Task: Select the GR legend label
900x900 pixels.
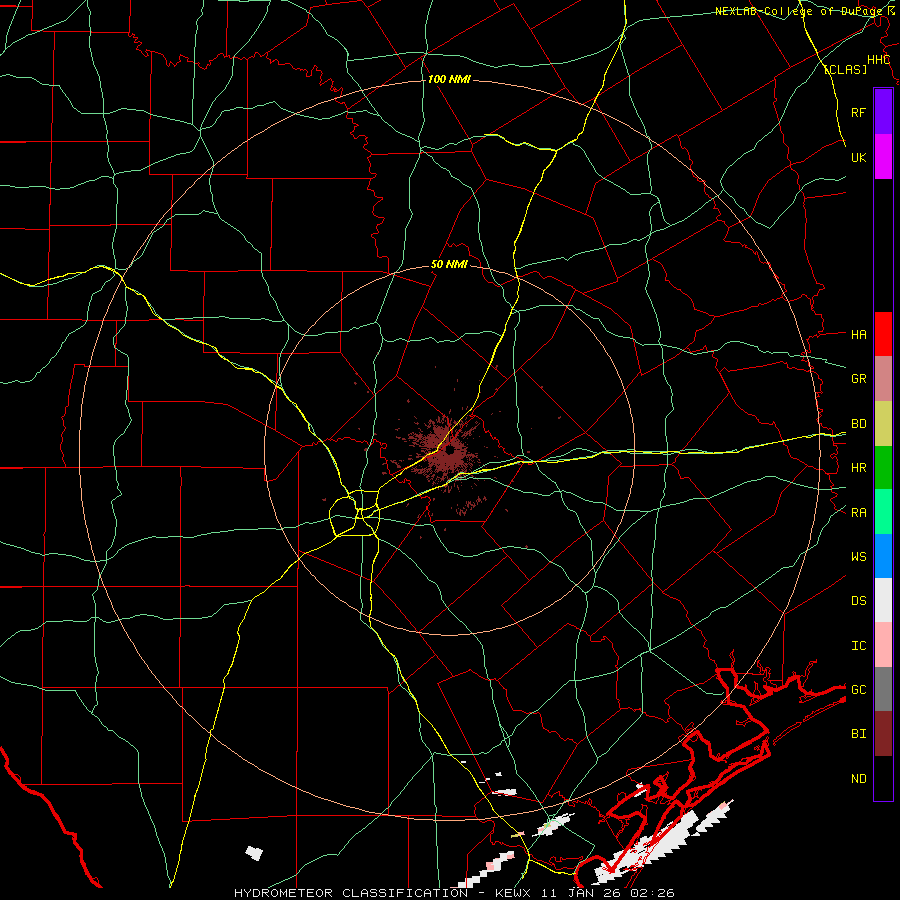Action: [858, 379]
